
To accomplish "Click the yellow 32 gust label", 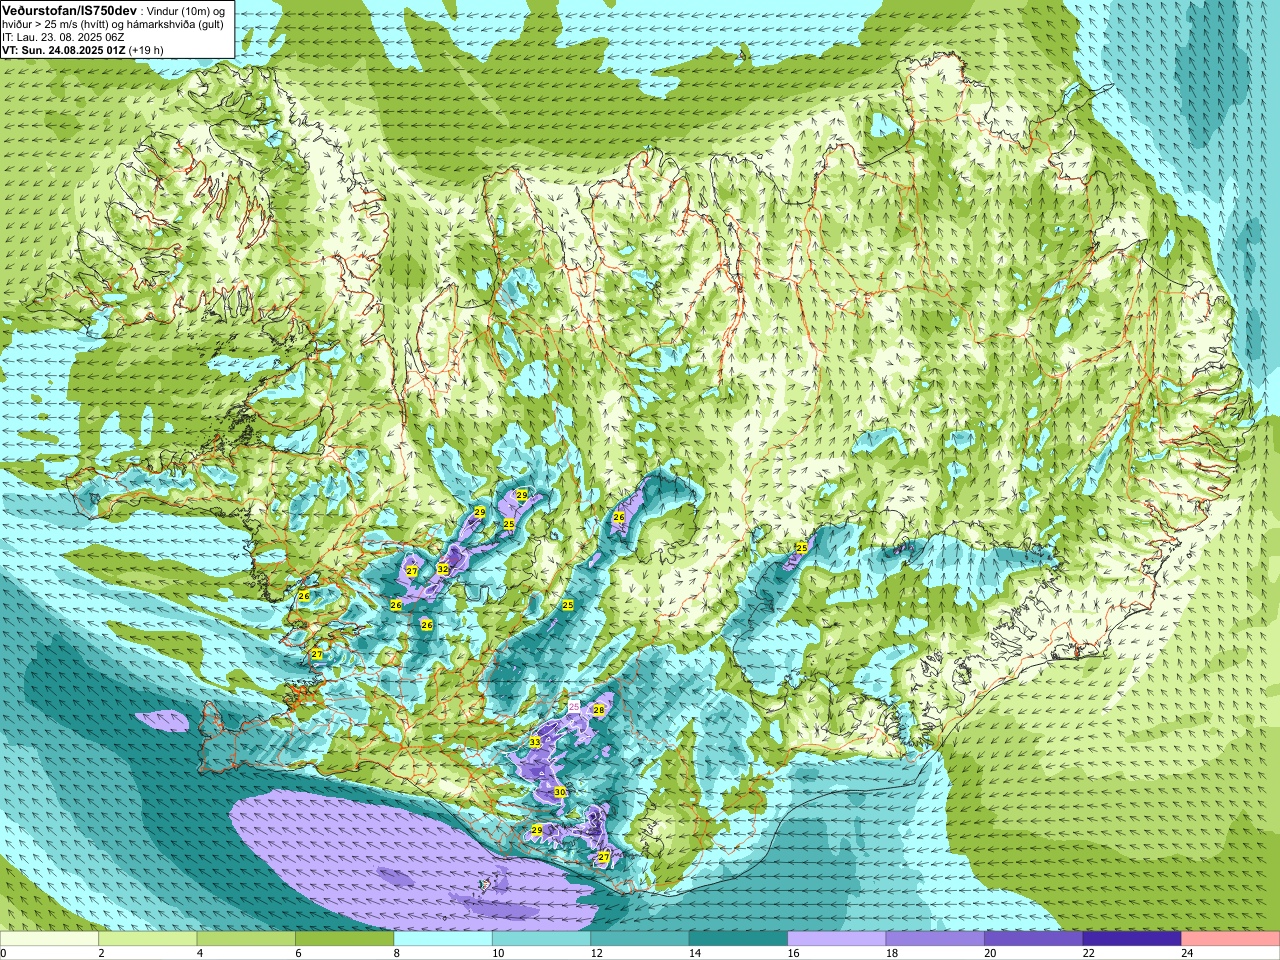I will (443, 569).
